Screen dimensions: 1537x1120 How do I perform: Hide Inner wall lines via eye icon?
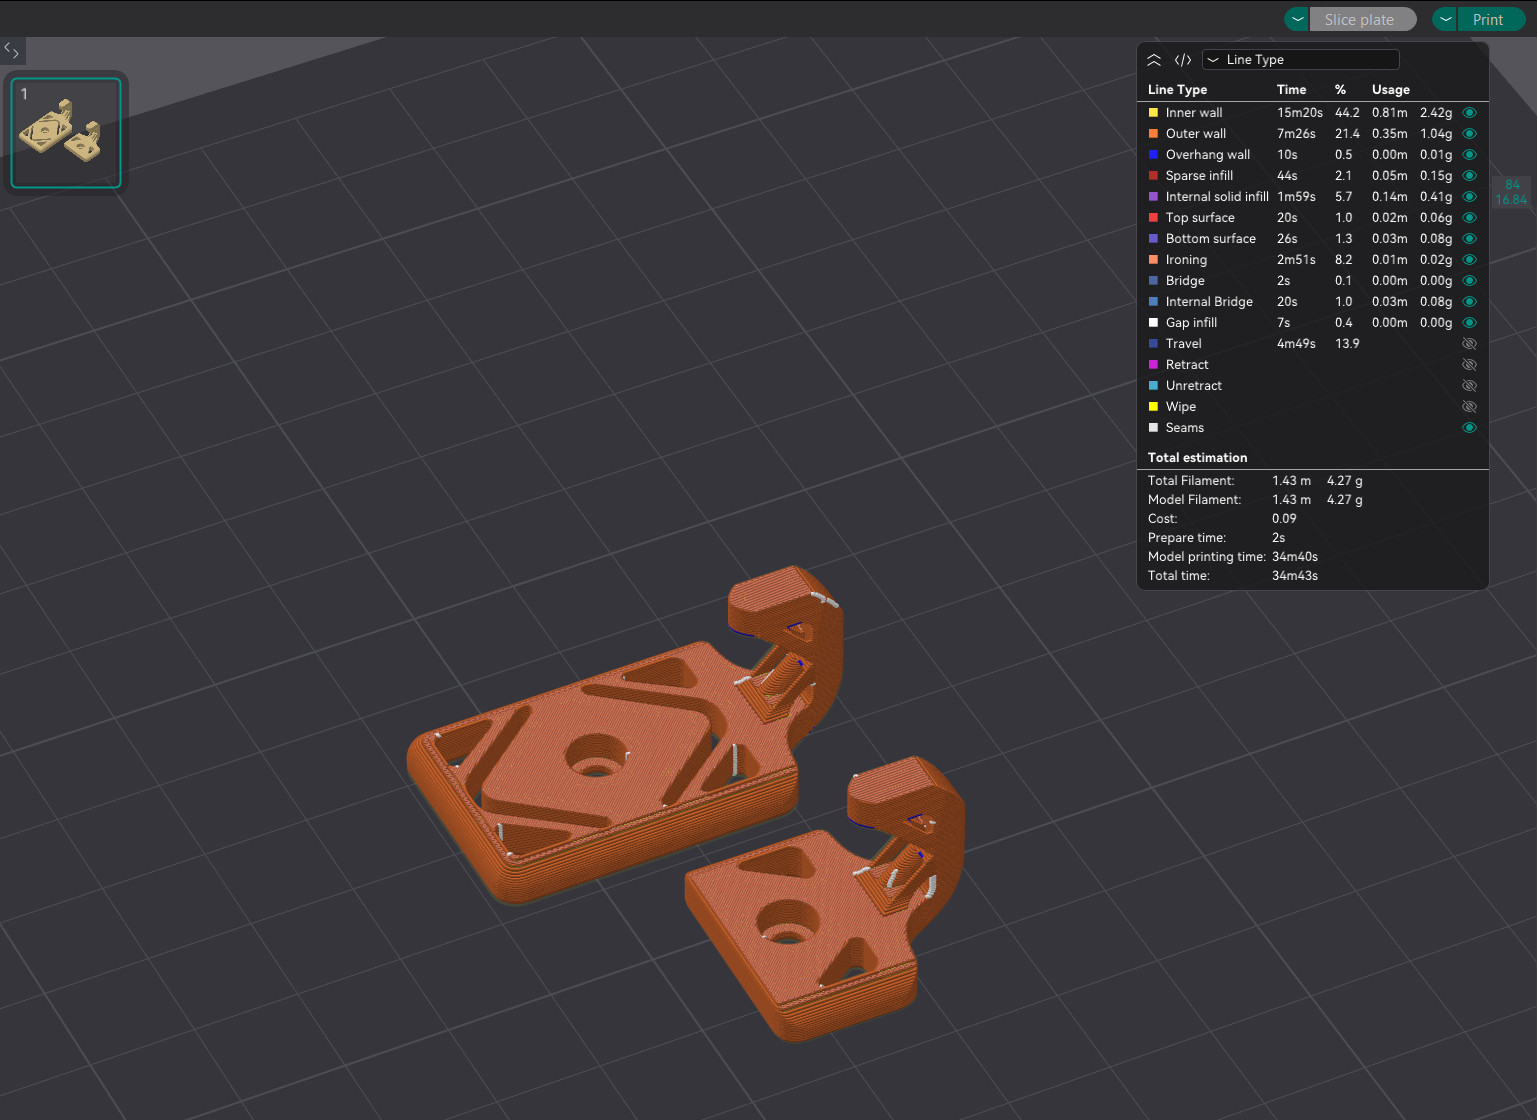tap(1470, 113)
